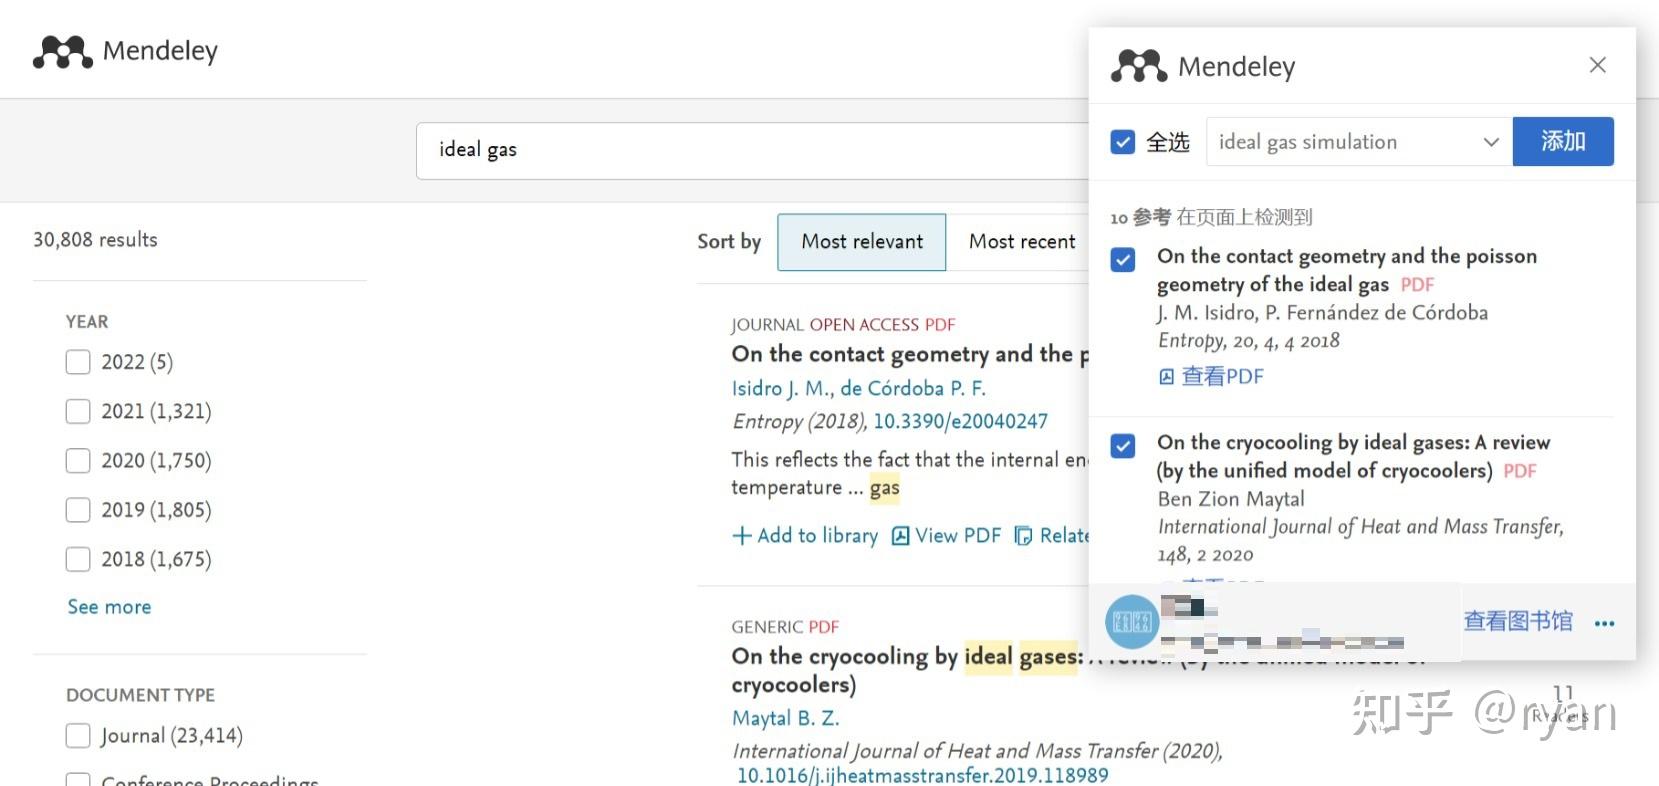Open more options via the ellipsis icon
This screenshot has height=786, width=1659.
1604,622
